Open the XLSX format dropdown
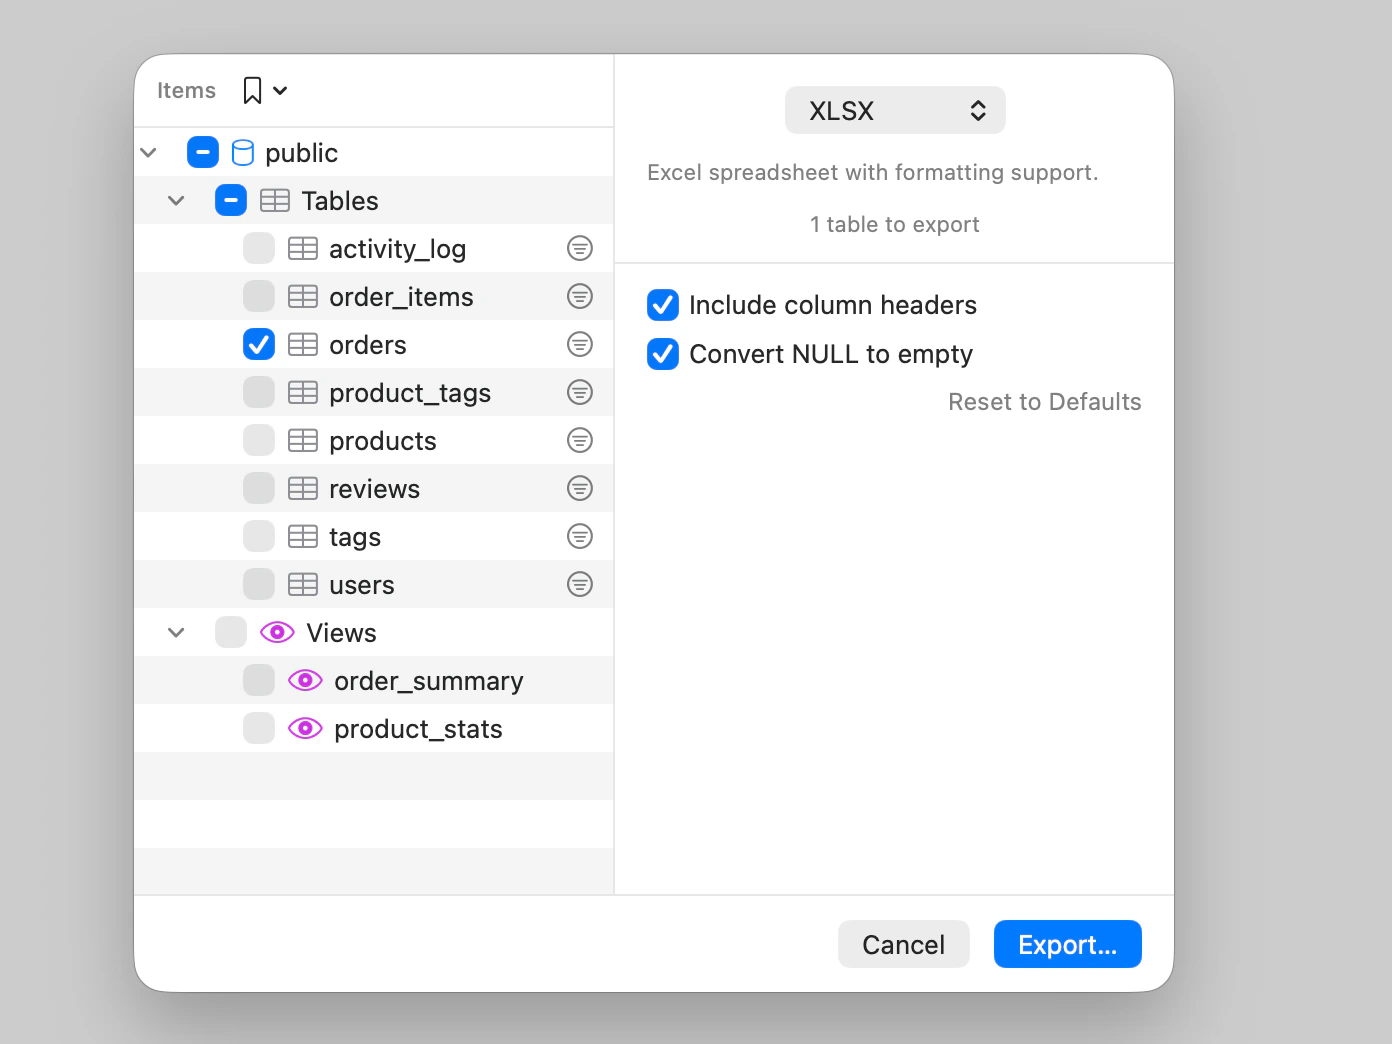Viewport: 1392px width, 1044px height. tap(895, 110)
